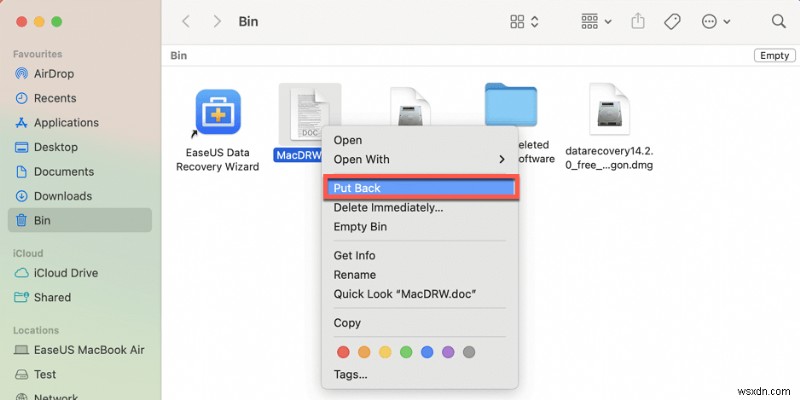
Task: Go forward with the right chevron
Action: pos(217,21)
